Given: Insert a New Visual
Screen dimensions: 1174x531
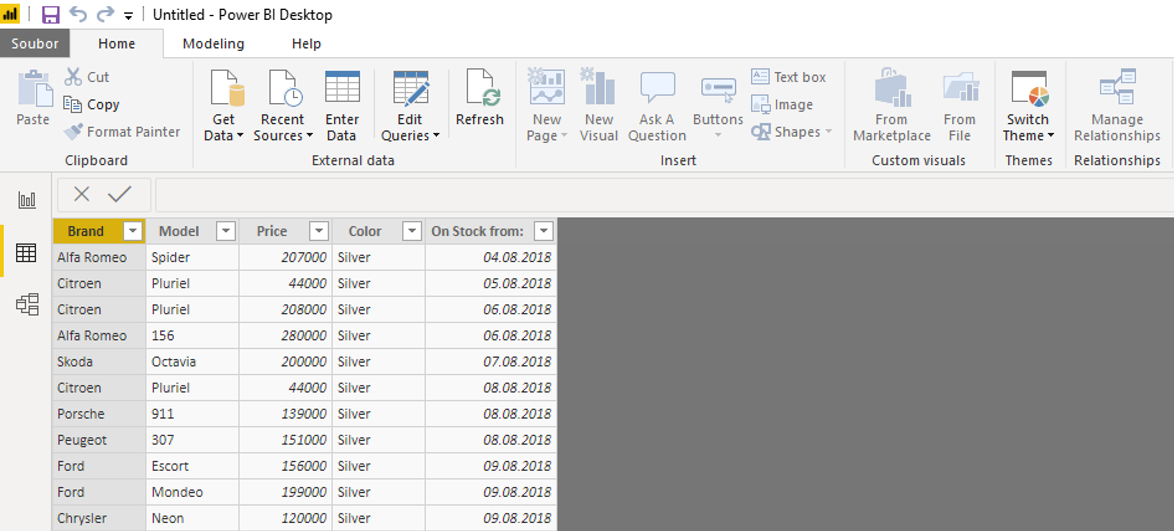Looking at the screenshot, I should (x=599, y=106).
